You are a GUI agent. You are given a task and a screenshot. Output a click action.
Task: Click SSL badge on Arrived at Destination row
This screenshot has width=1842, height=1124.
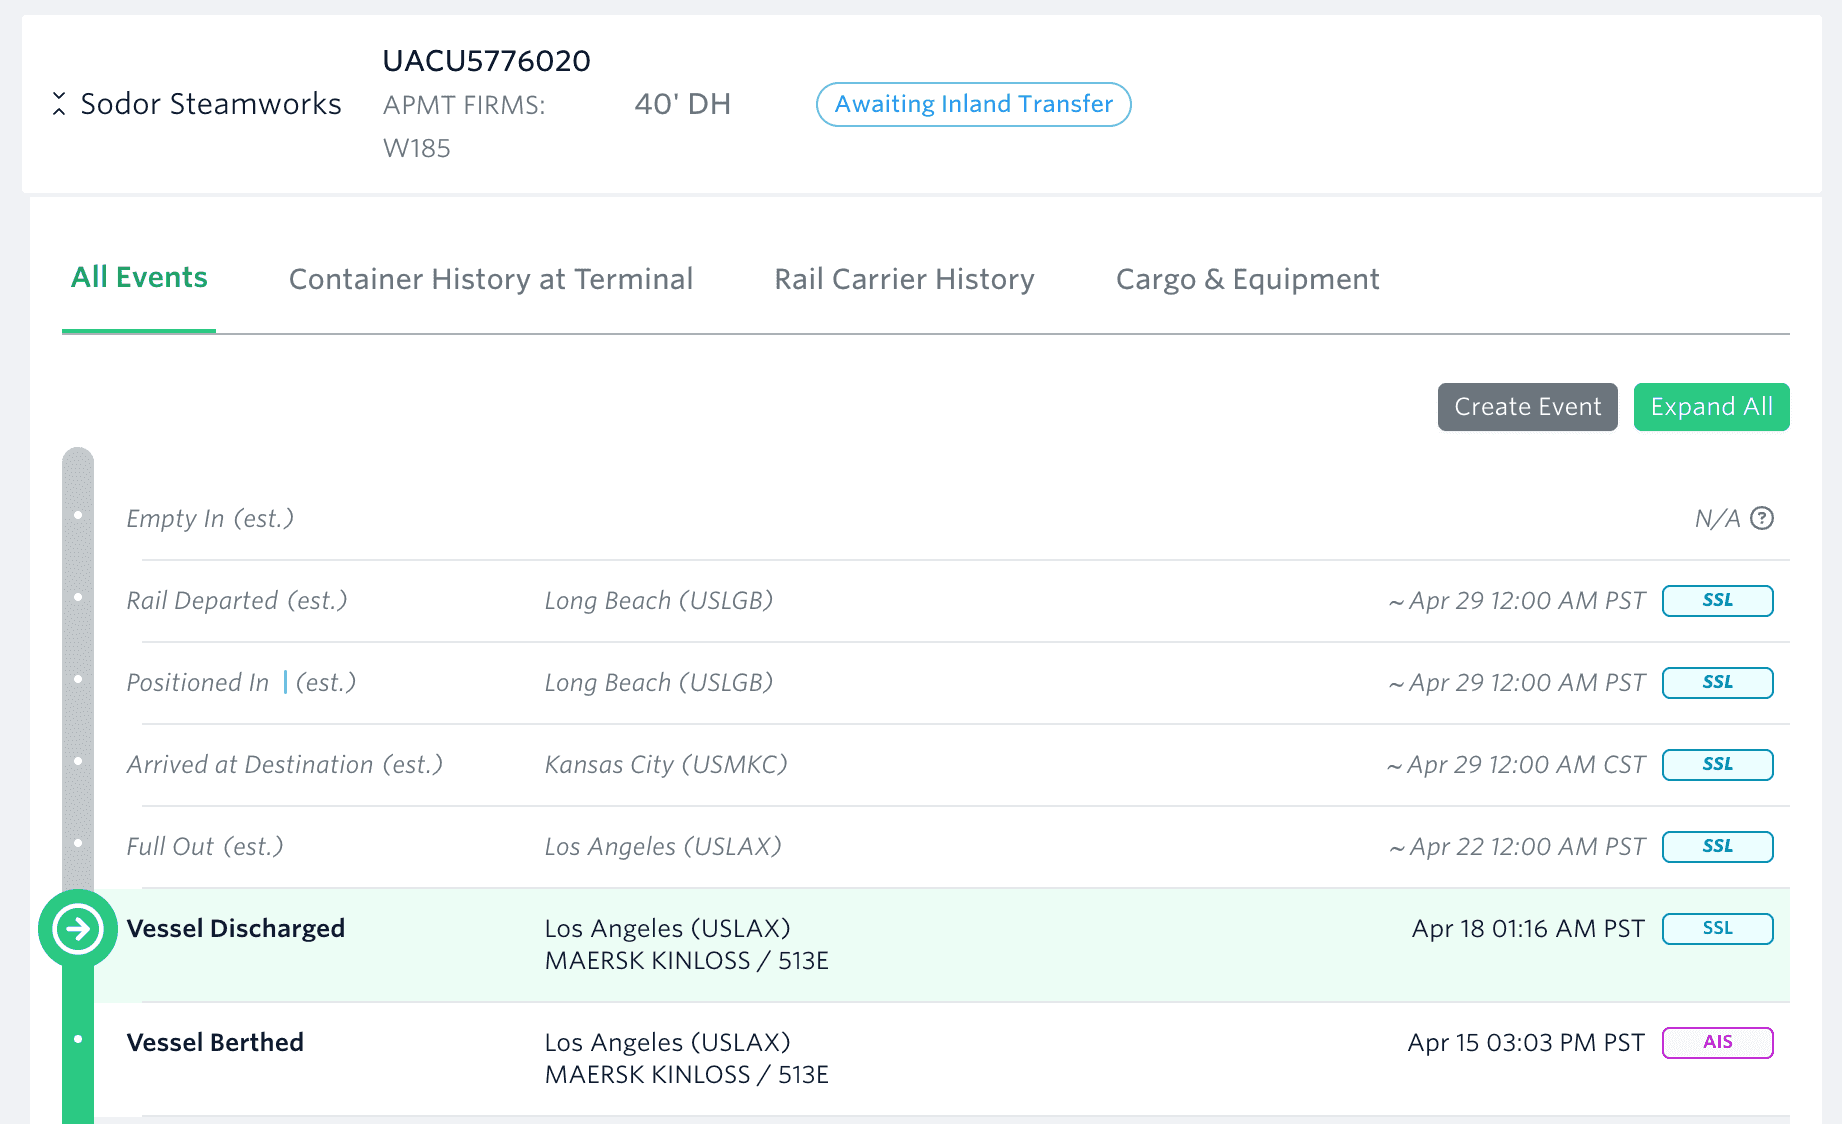[1717, 765]
